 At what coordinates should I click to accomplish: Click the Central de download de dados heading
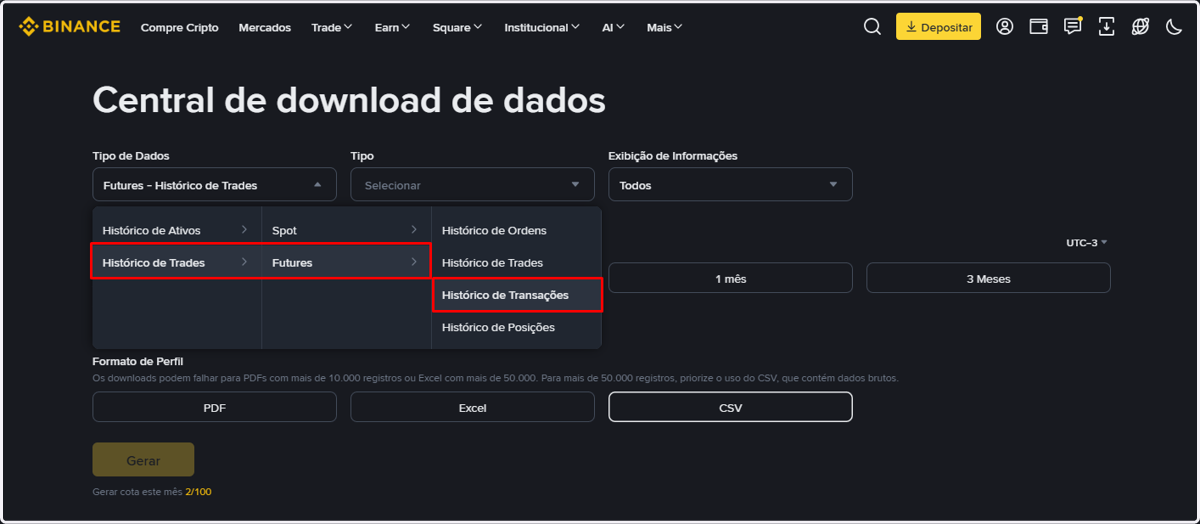(348, 101)
